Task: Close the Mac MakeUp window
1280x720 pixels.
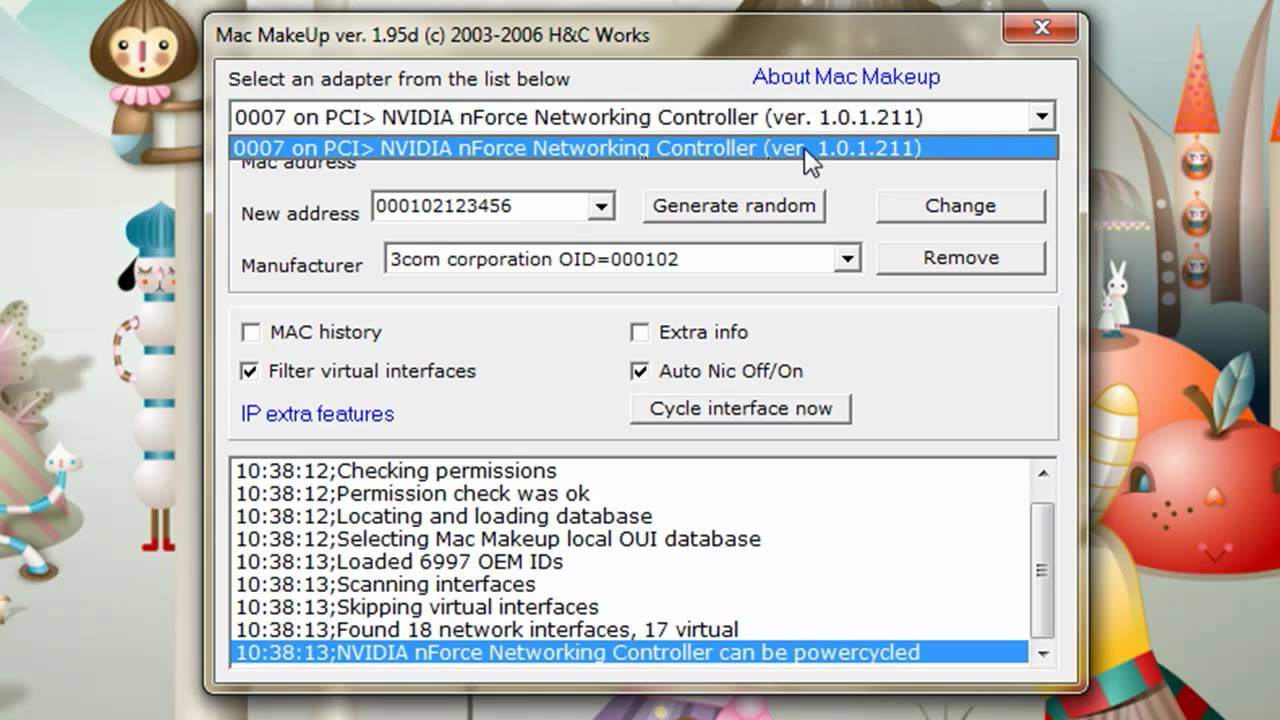Action: tap(1041, 28)
